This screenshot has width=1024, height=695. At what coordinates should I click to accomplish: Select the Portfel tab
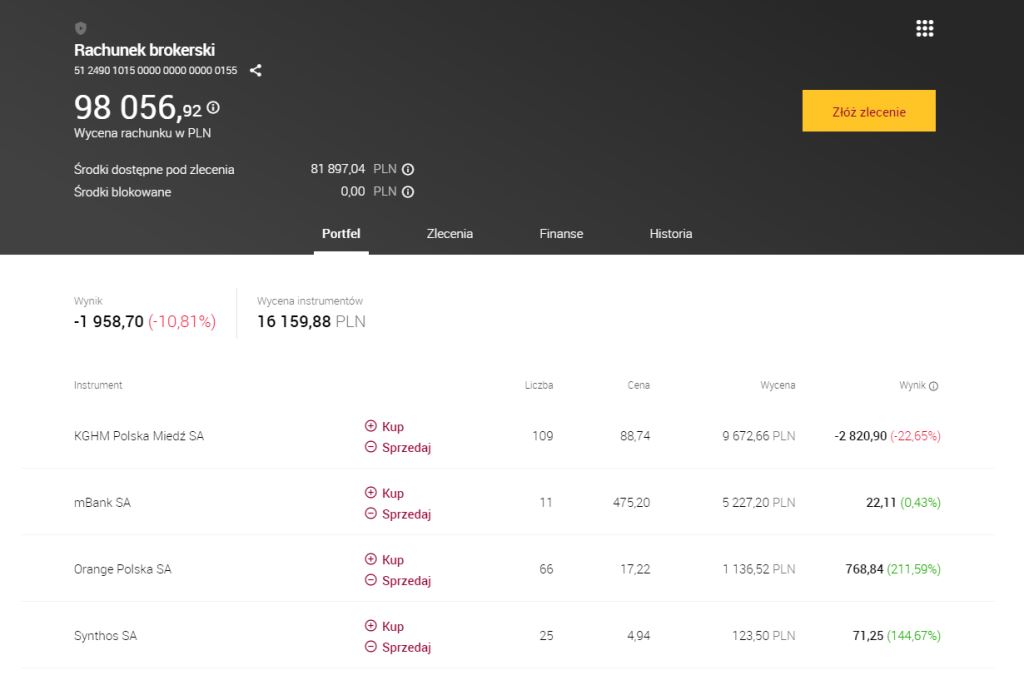(x=341, y=234)
